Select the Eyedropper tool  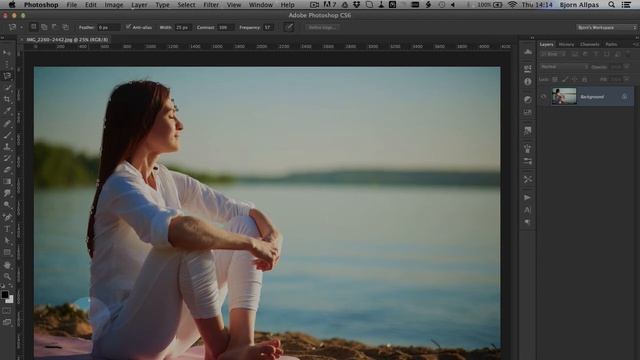tap(7, 111)
